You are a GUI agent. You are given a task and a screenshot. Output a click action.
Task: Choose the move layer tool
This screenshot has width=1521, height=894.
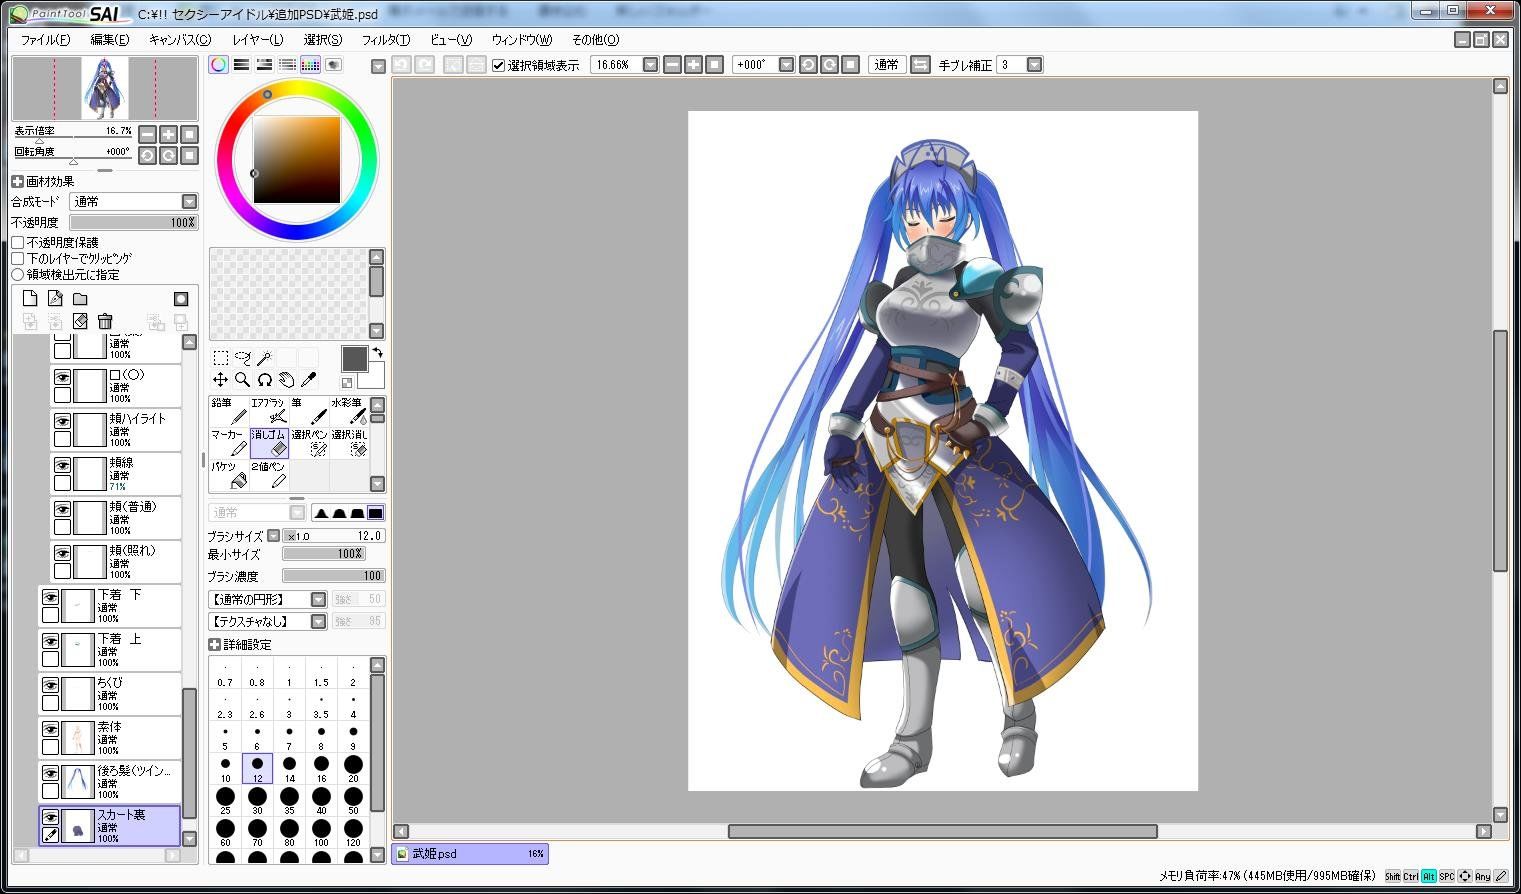point(220,380)
